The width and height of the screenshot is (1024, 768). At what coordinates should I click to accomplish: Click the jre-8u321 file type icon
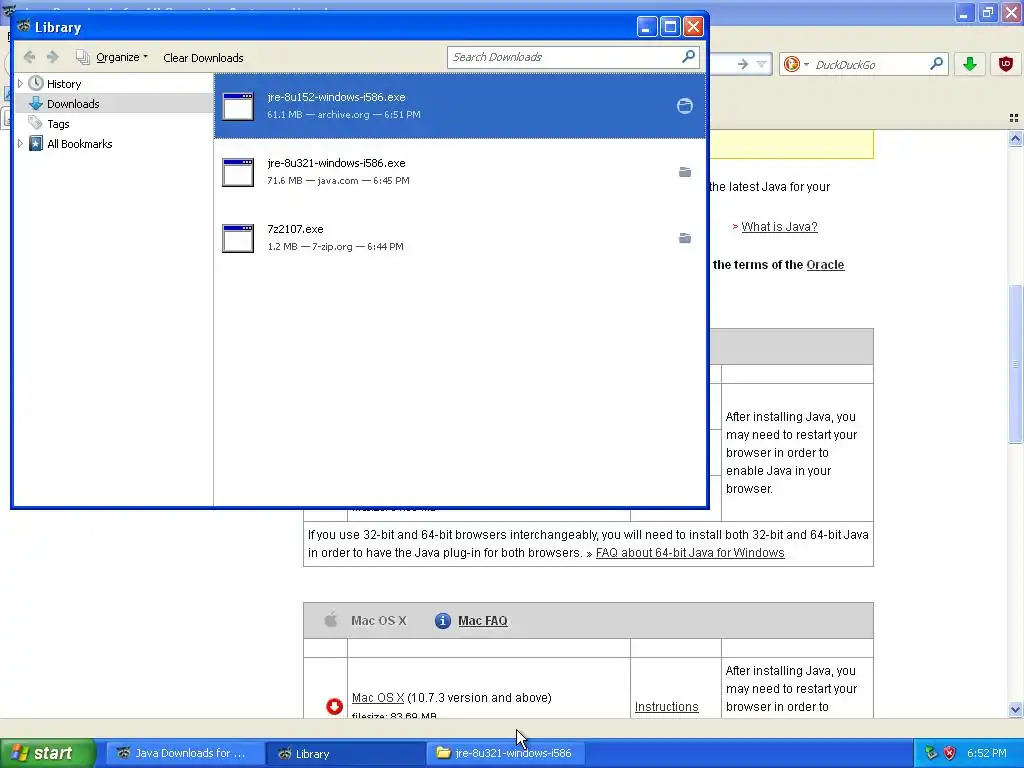238,172
